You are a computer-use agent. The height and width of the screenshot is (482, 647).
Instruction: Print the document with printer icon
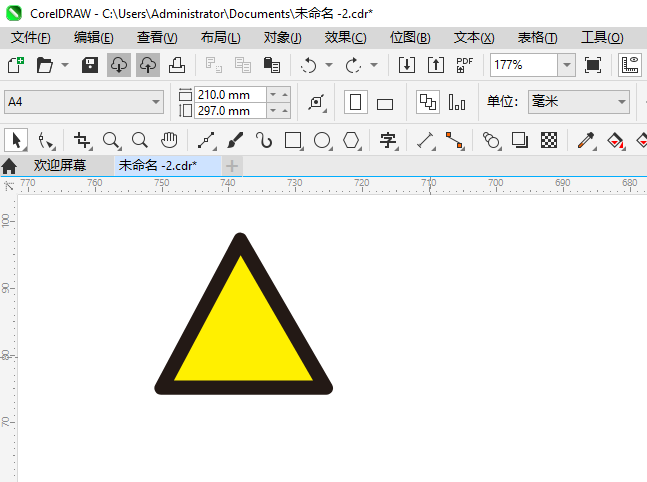click(177, 65)
